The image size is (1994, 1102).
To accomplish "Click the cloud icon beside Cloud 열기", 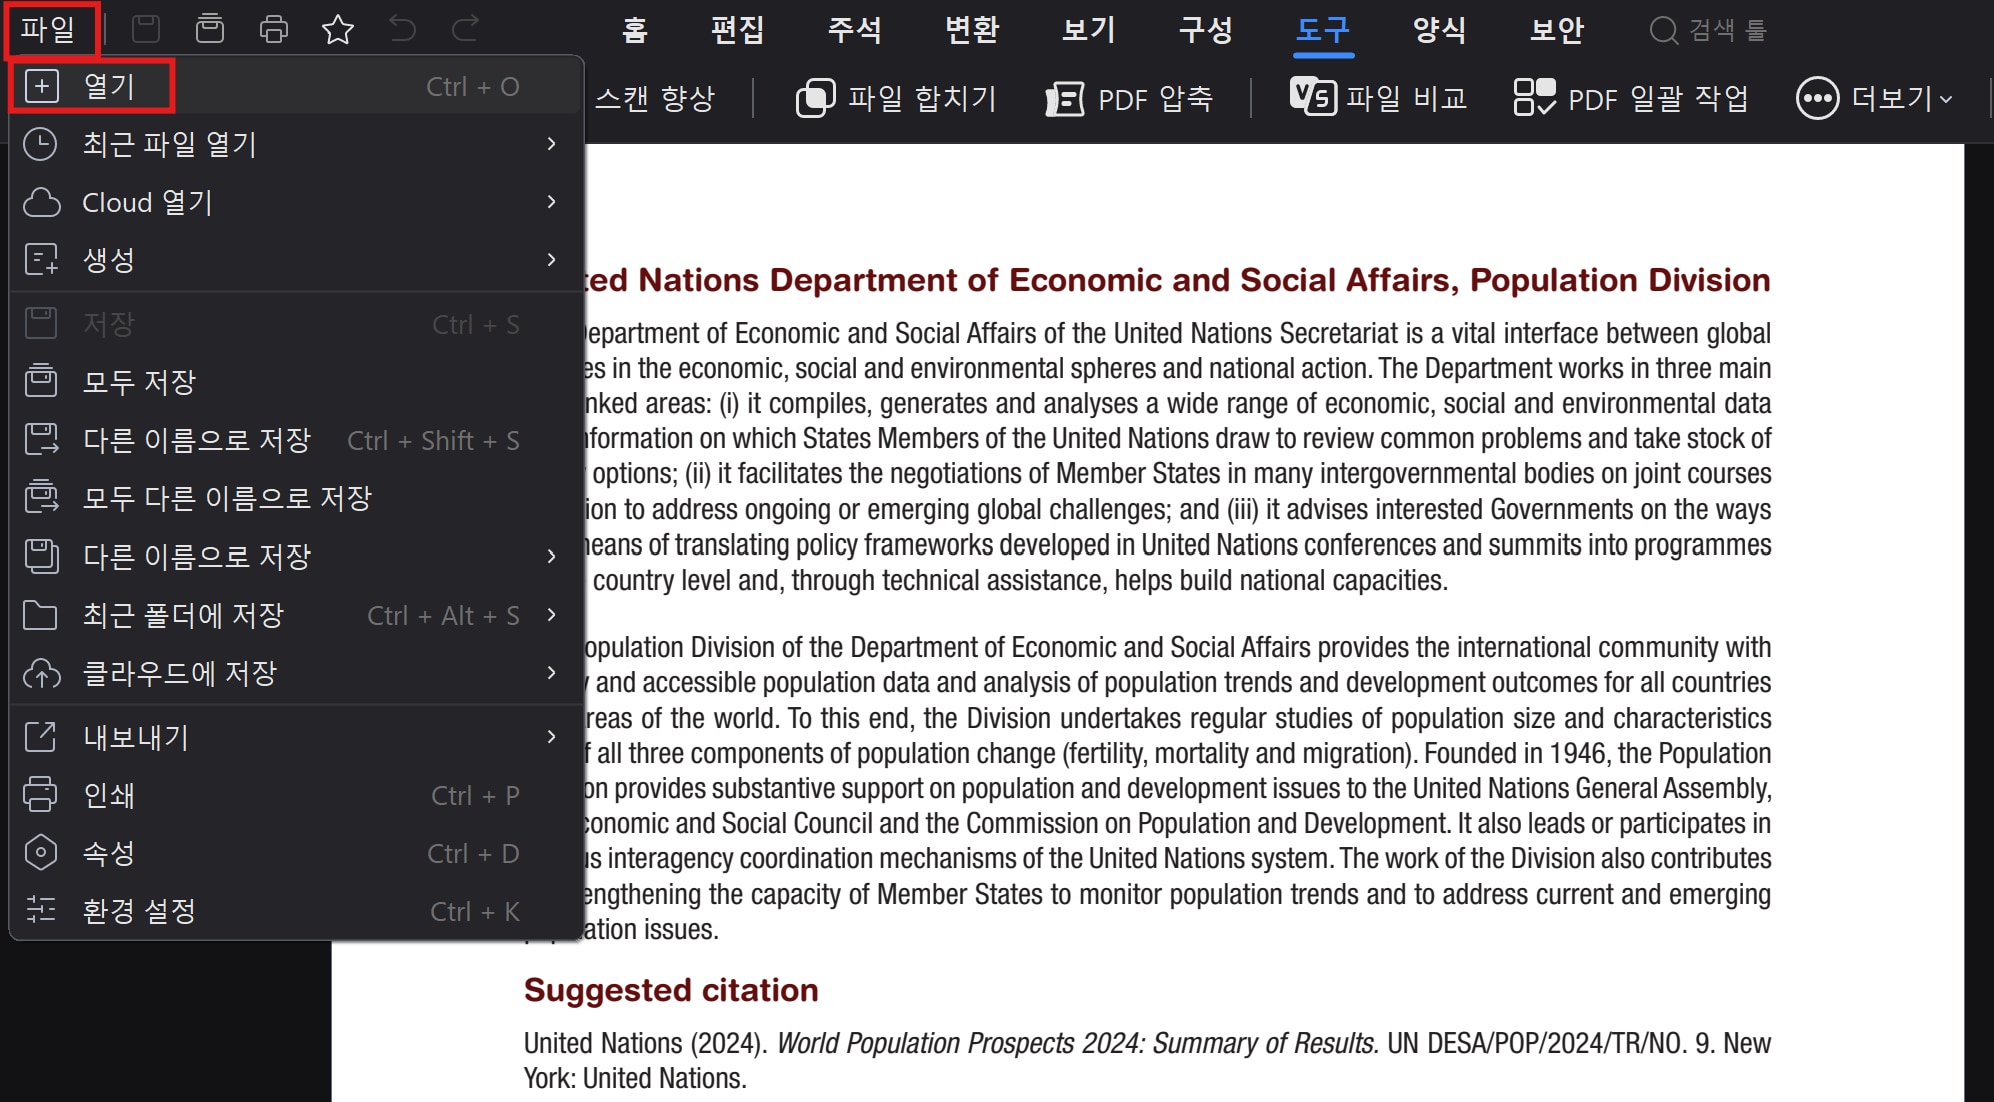I will tap(41, 202).
